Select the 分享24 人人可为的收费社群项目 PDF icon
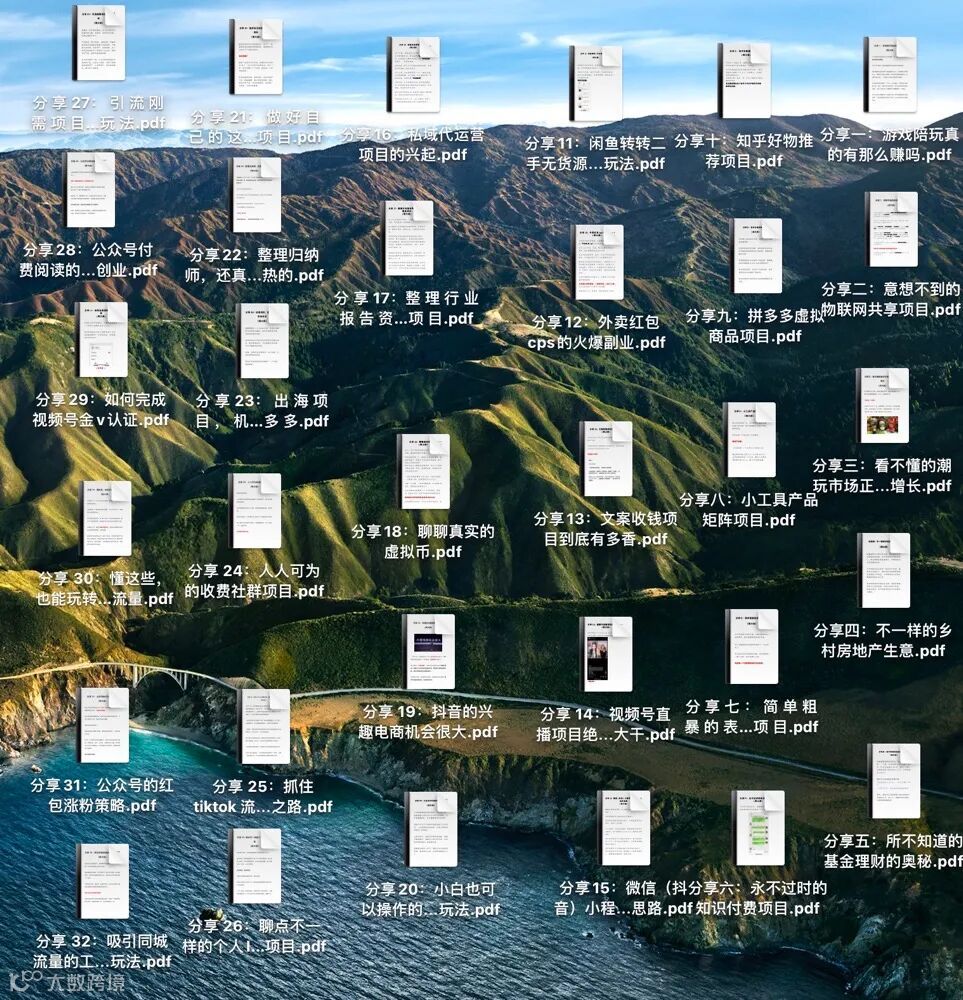Image resolution: width=963 pixels, height=1000 pixels. (x=255, y=511)
